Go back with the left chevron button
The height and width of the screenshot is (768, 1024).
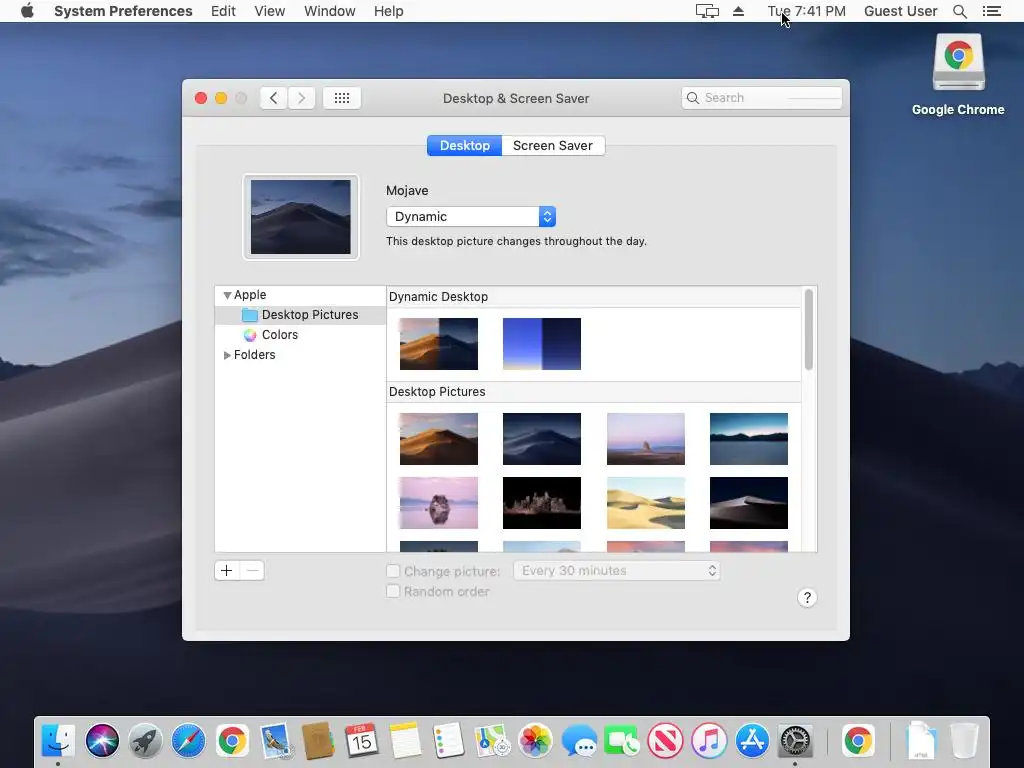[274, 98]
